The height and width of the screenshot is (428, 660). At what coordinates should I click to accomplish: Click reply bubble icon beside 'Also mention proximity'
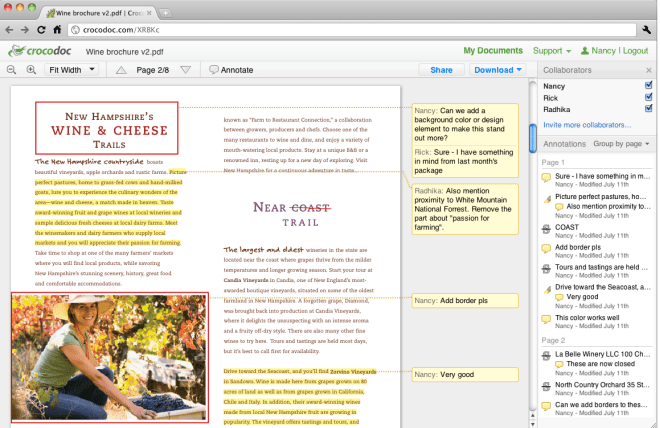click(x=559, y=207)
